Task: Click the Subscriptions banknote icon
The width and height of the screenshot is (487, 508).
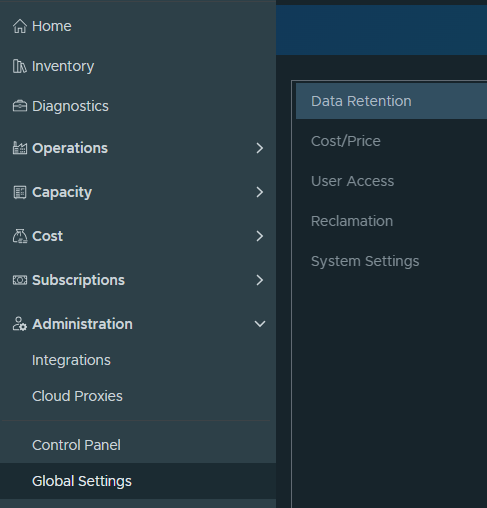Action: (20, 280)
